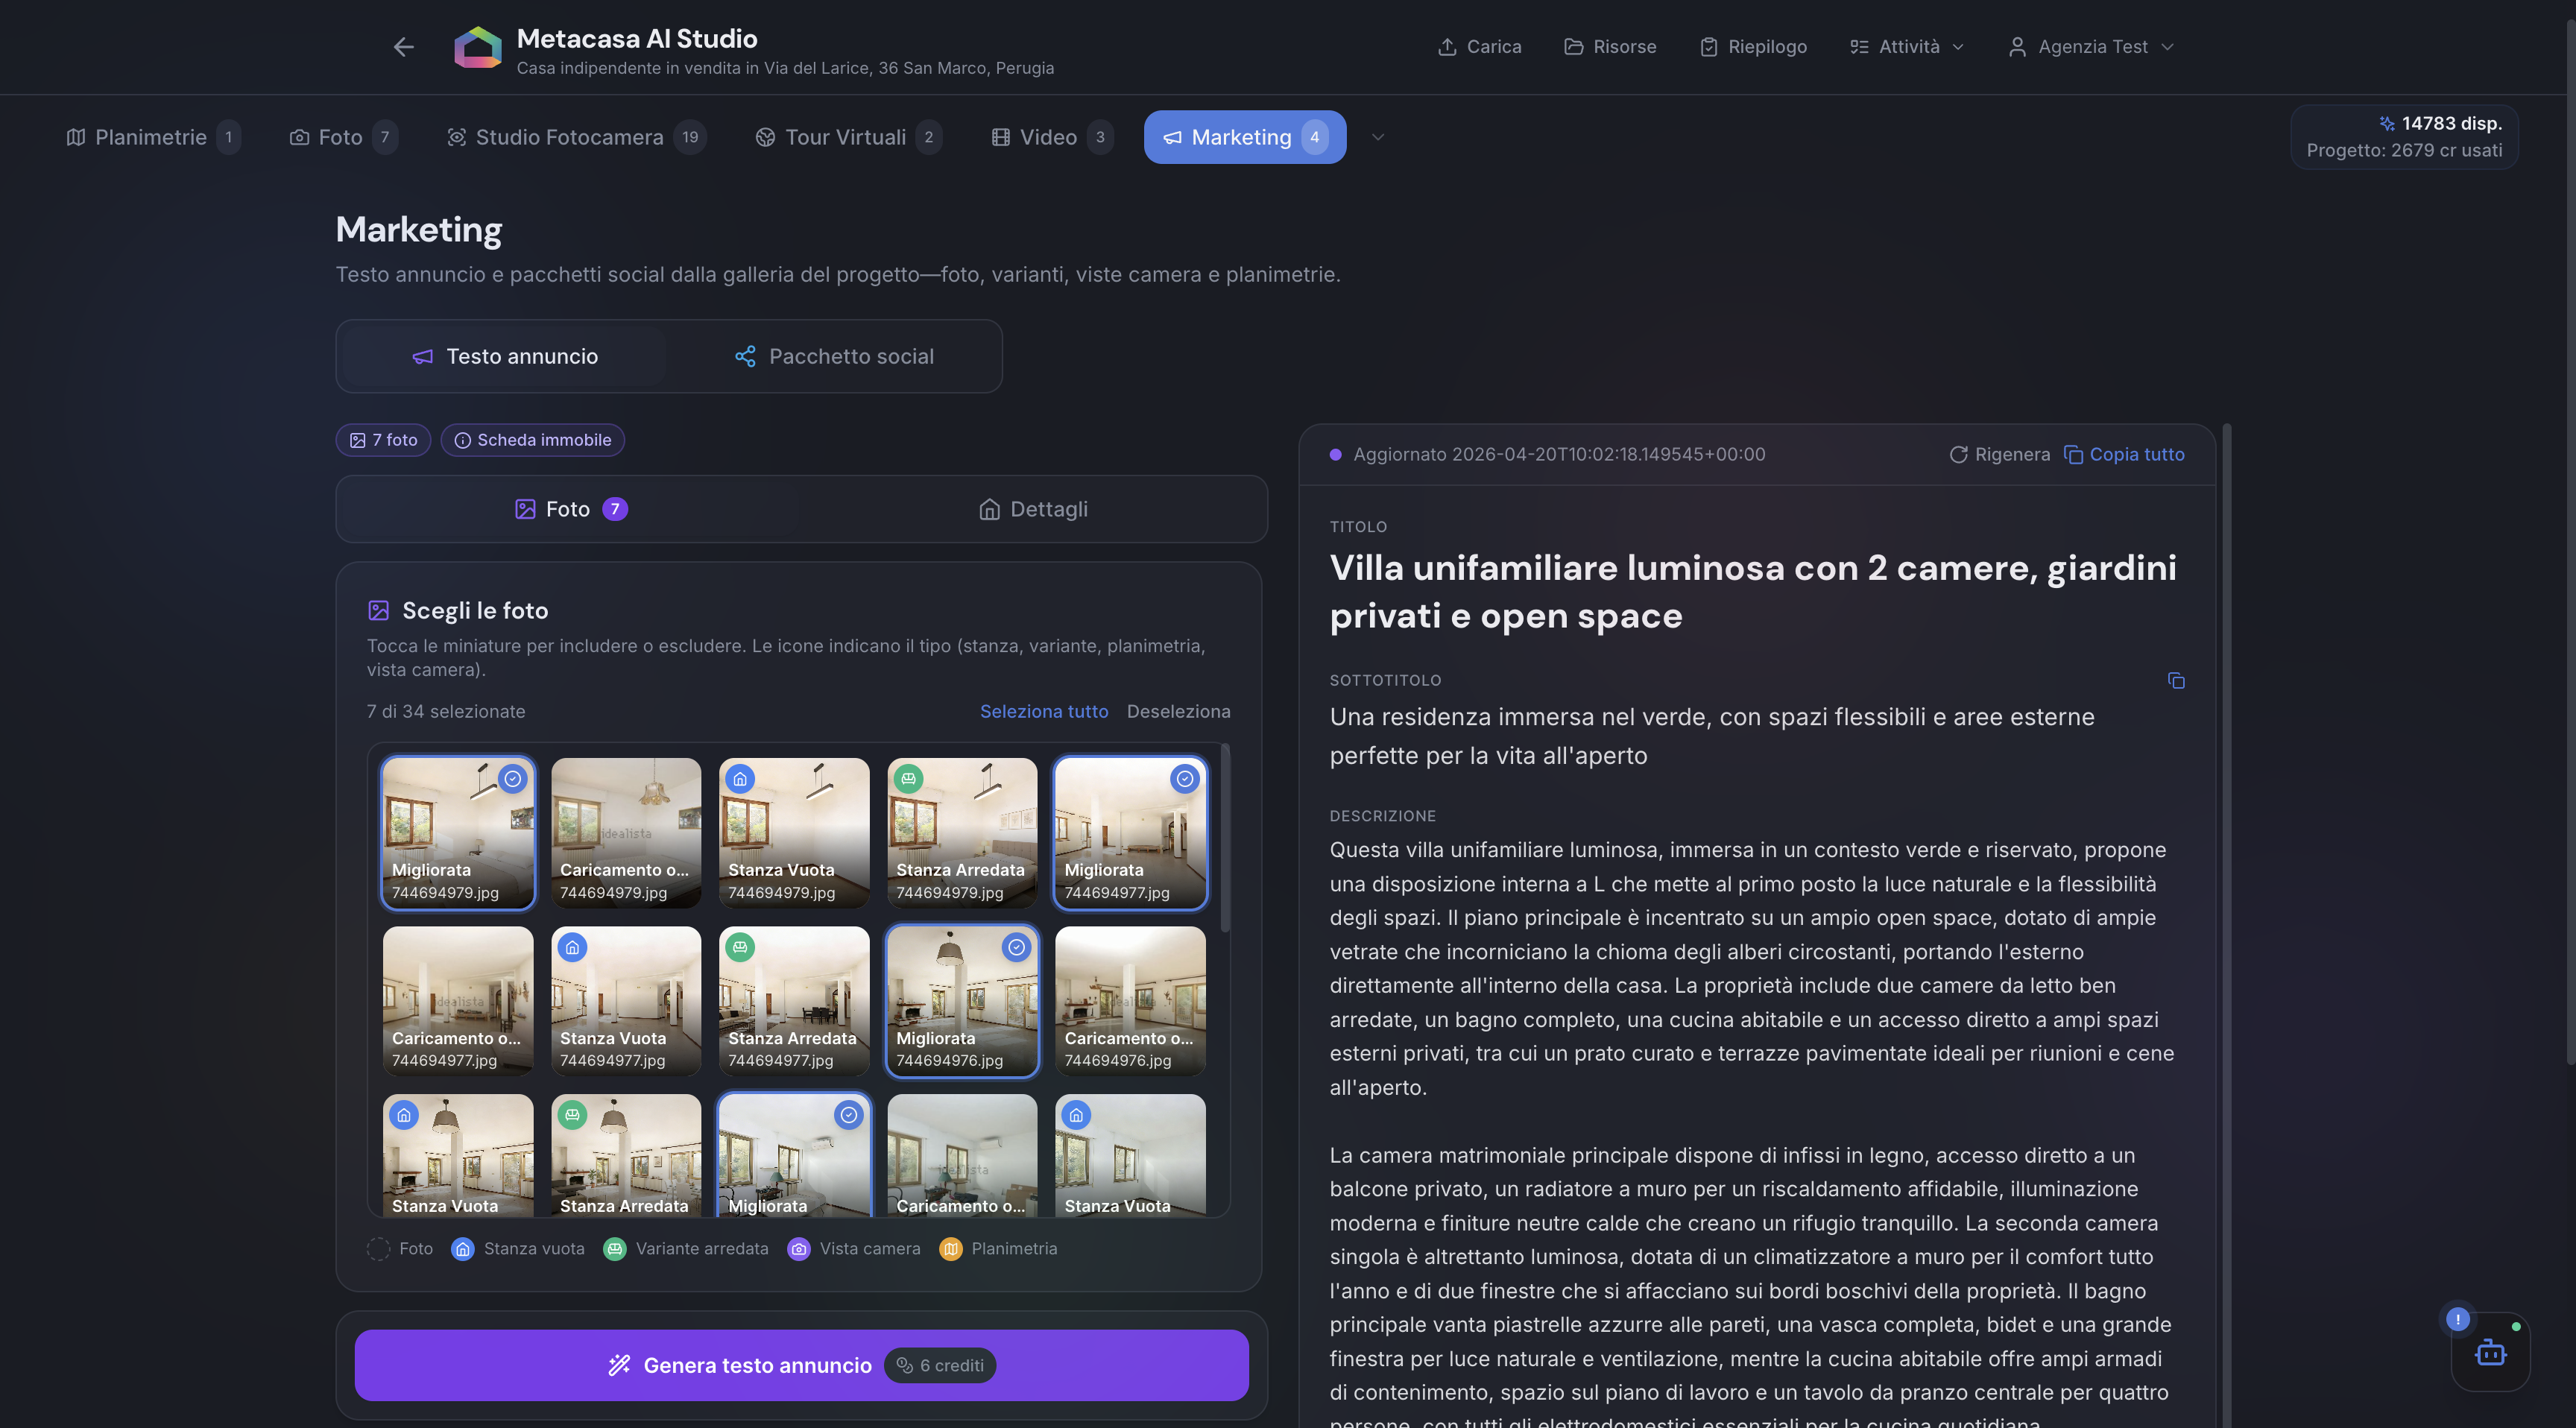Click the credits sparkle icon

2386,123
